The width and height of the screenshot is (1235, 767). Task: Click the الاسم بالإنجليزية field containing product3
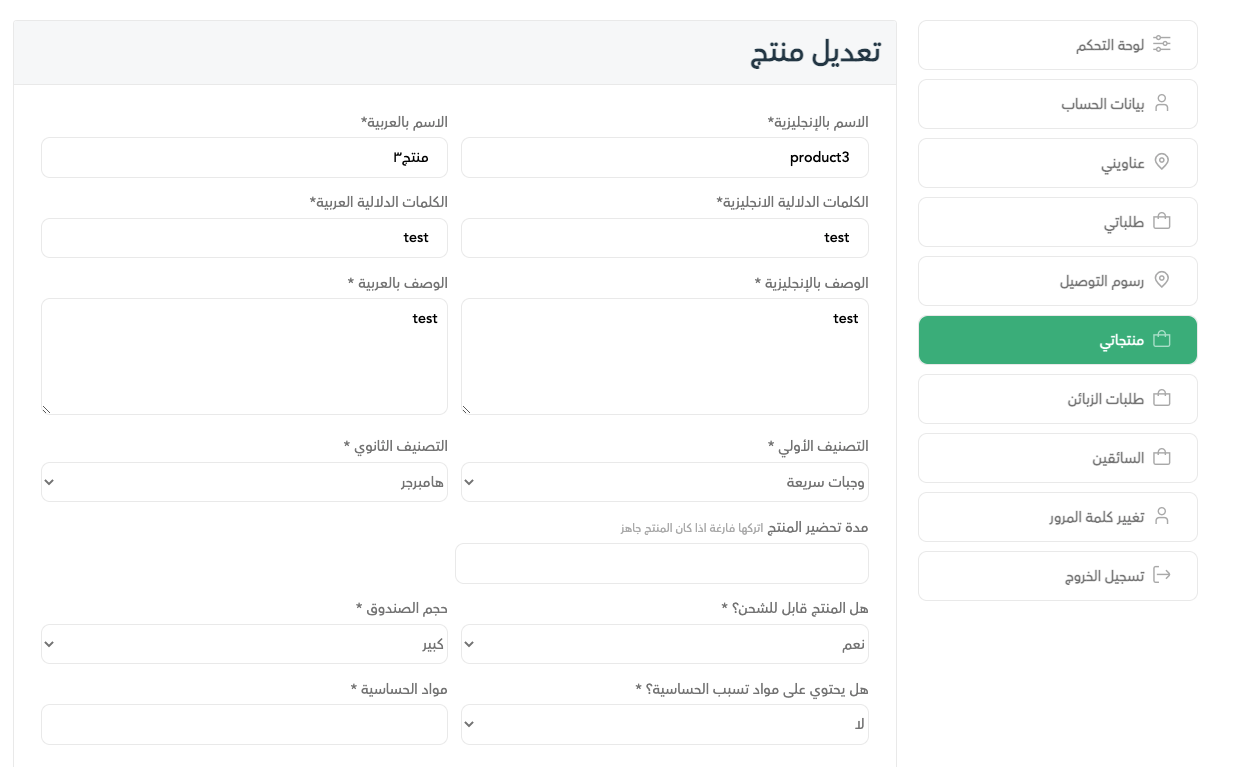pos(664,158)
